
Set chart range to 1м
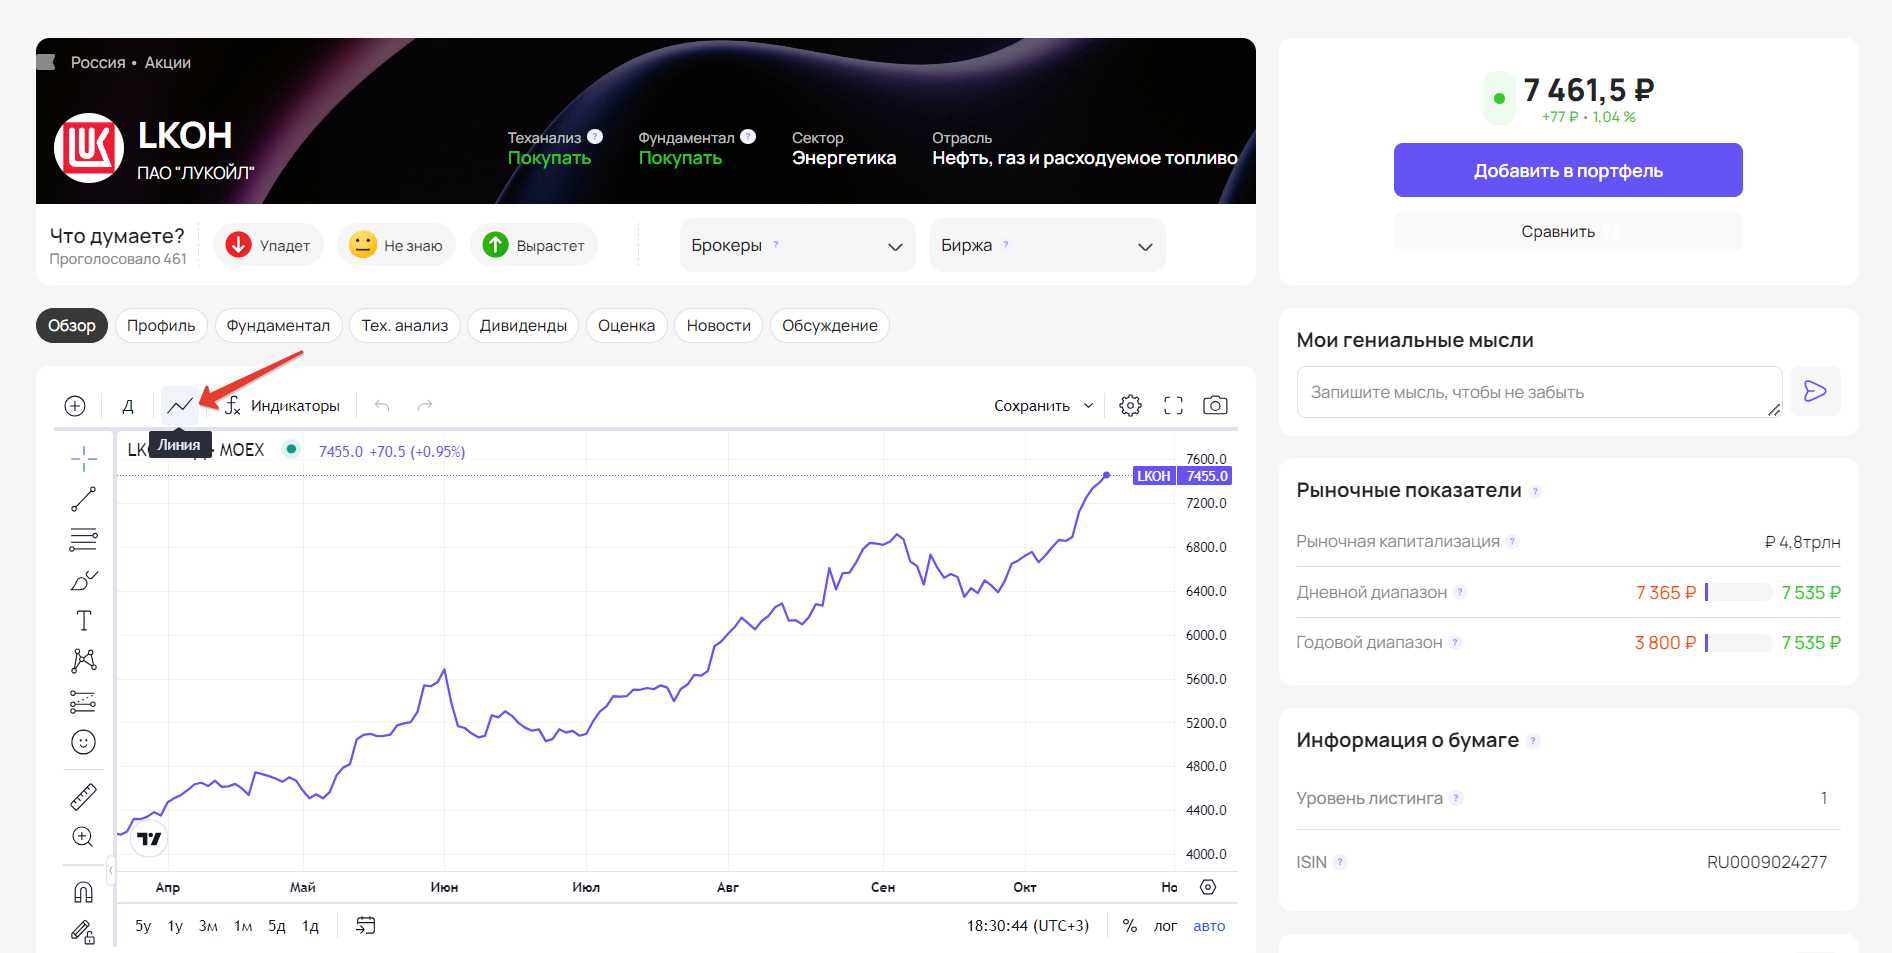pos(243,926)
